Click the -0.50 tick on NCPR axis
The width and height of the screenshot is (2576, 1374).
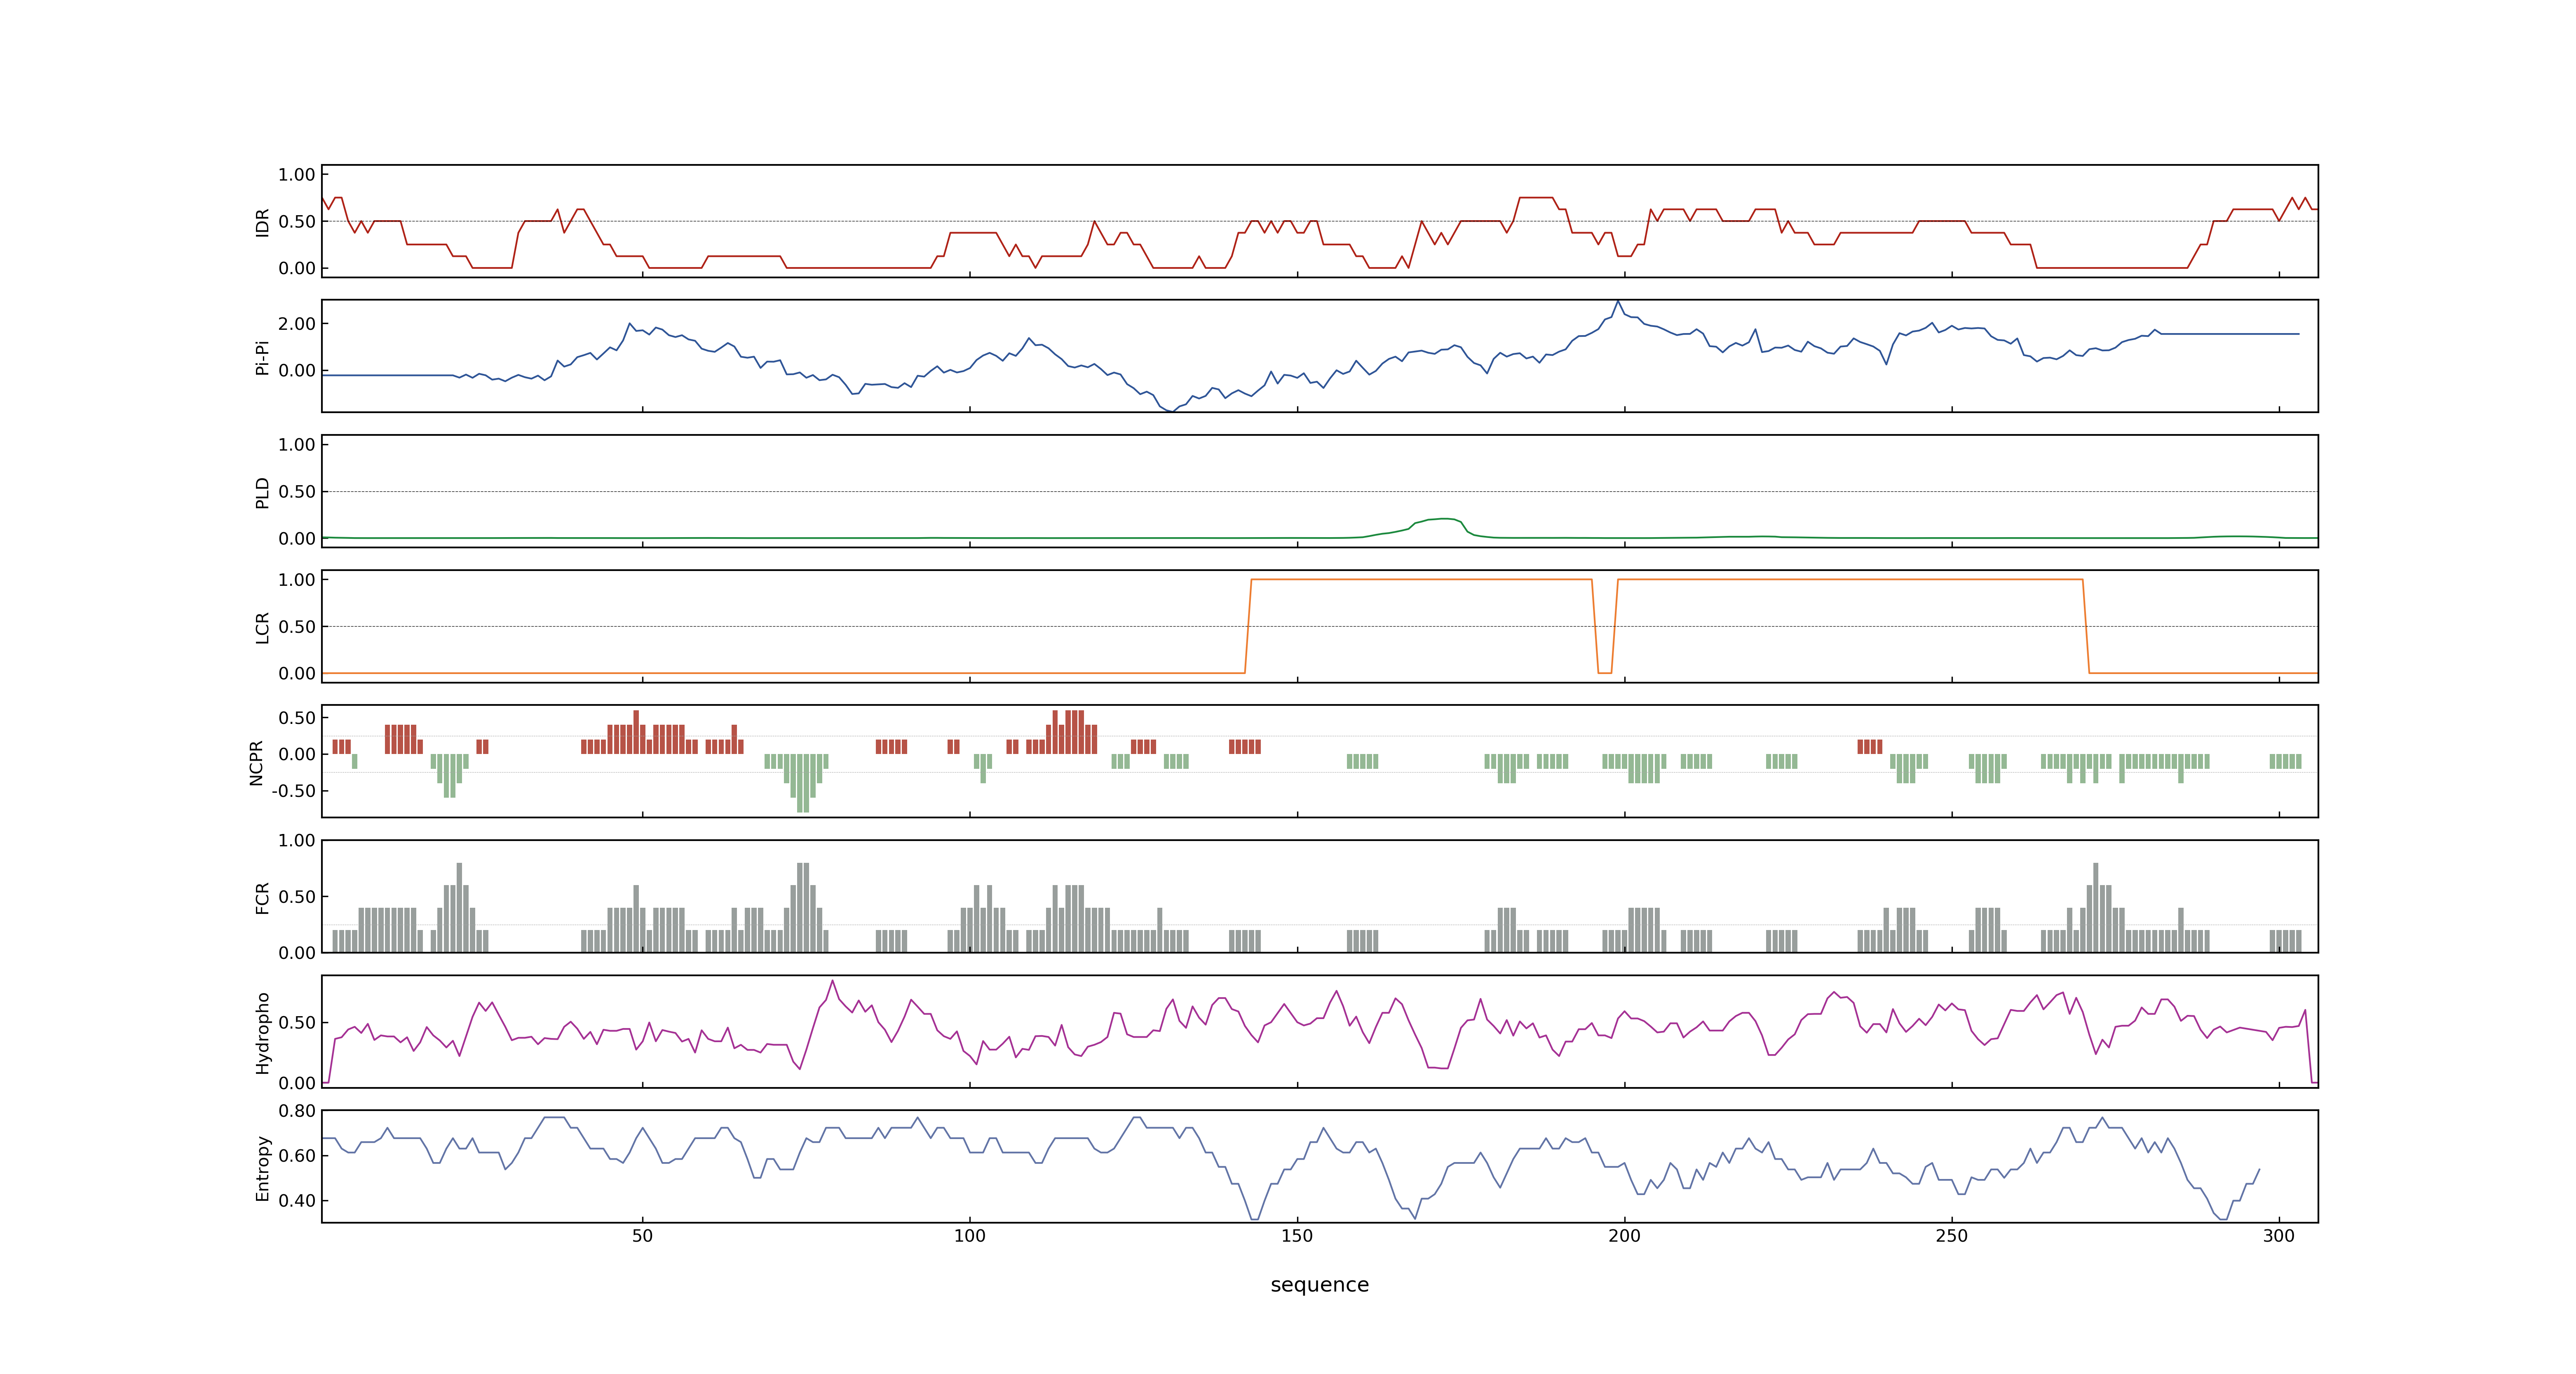293,791
